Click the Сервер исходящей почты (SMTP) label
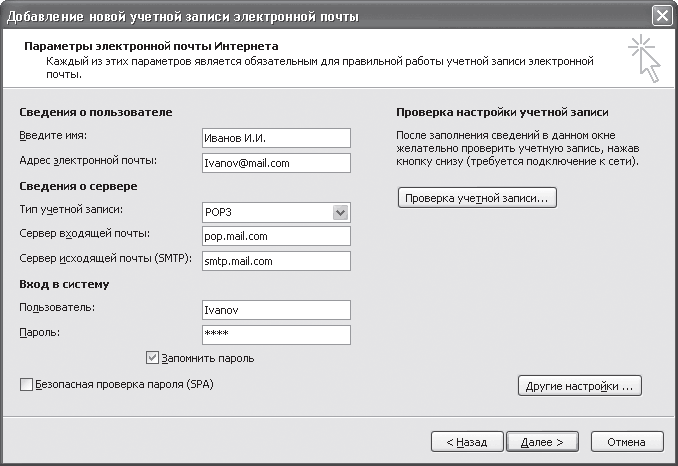Screen dimensions: 678x466 105,259
